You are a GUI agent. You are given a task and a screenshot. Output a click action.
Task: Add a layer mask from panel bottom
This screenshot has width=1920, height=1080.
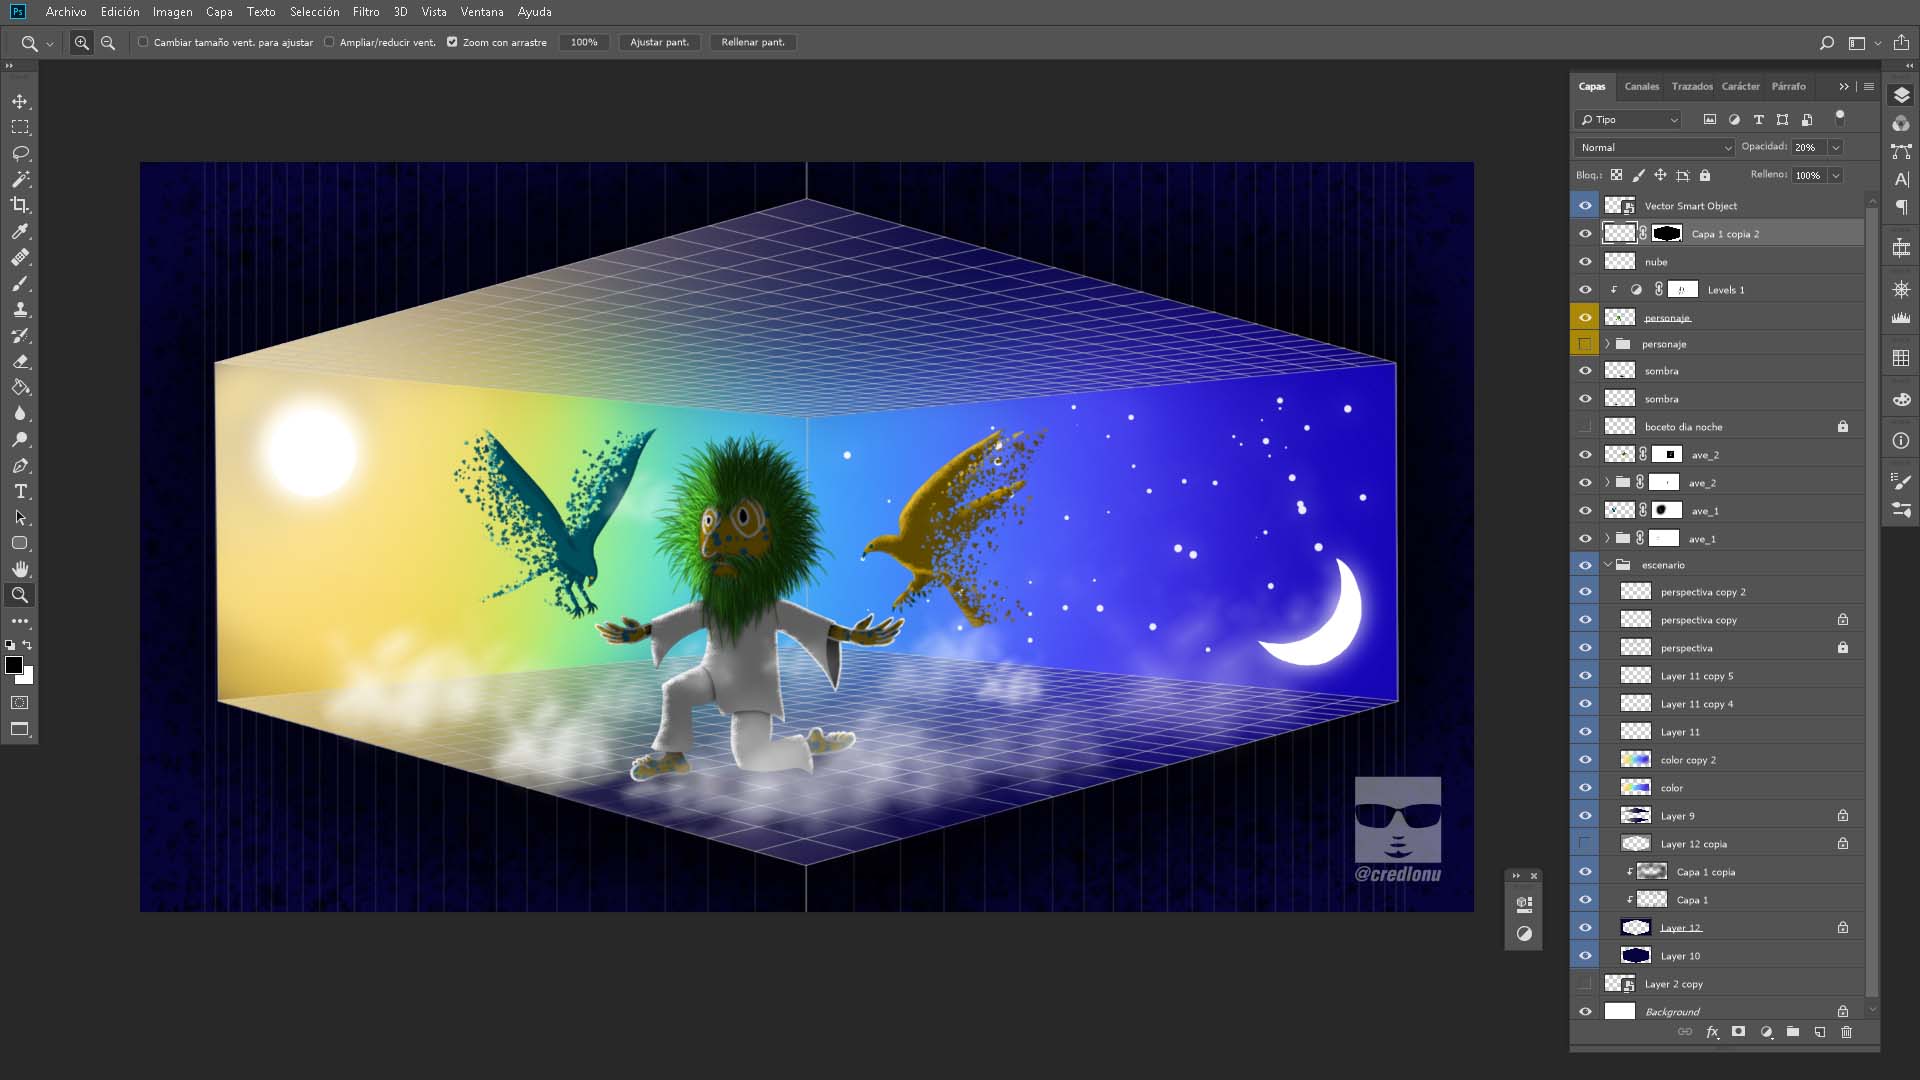coord(1738,1032)
